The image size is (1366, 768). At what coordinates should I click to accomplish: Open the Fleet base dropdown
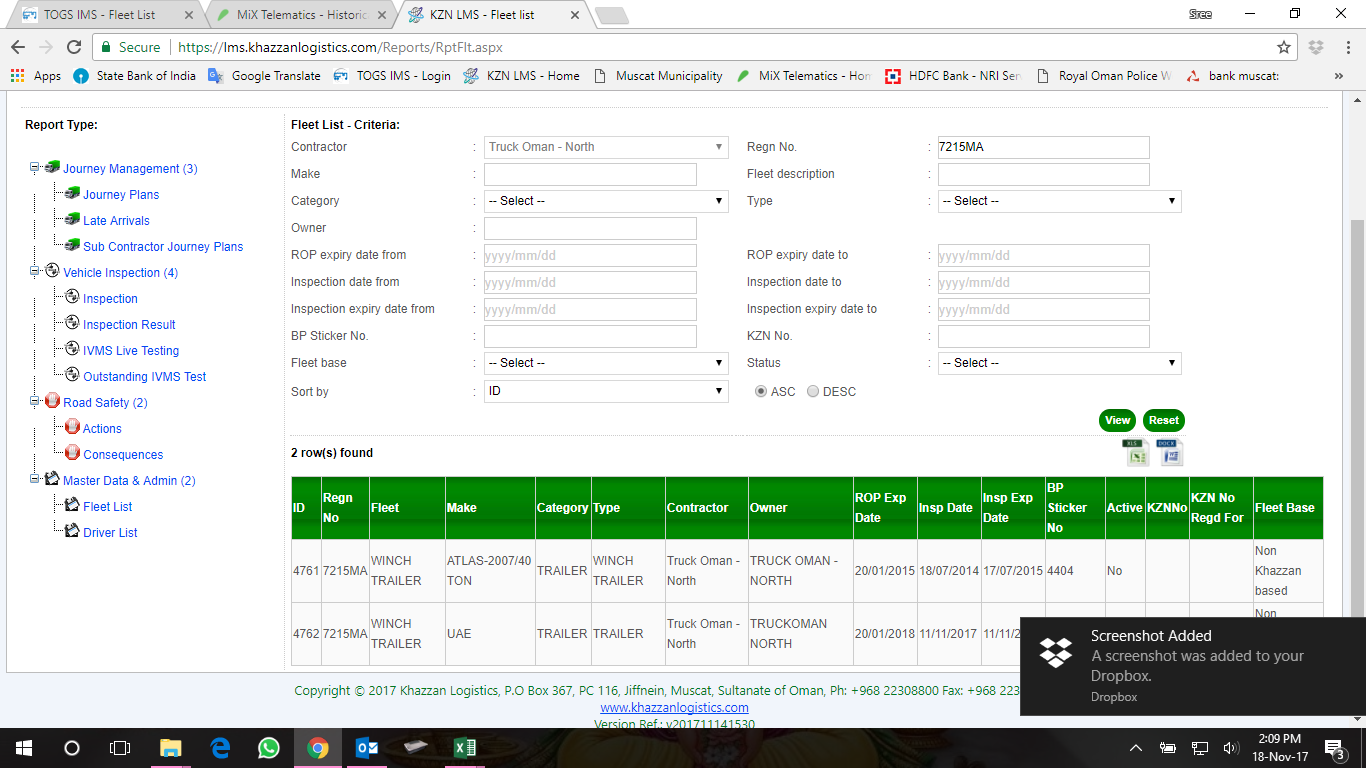click(x=606, y=363)
